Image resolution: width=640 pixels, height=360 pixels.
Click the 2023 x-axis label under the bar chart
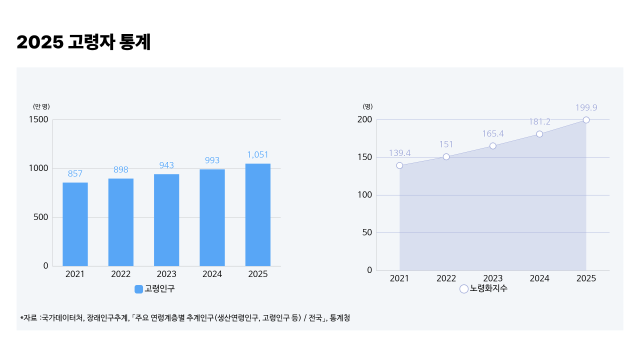(x=167, y=274)
